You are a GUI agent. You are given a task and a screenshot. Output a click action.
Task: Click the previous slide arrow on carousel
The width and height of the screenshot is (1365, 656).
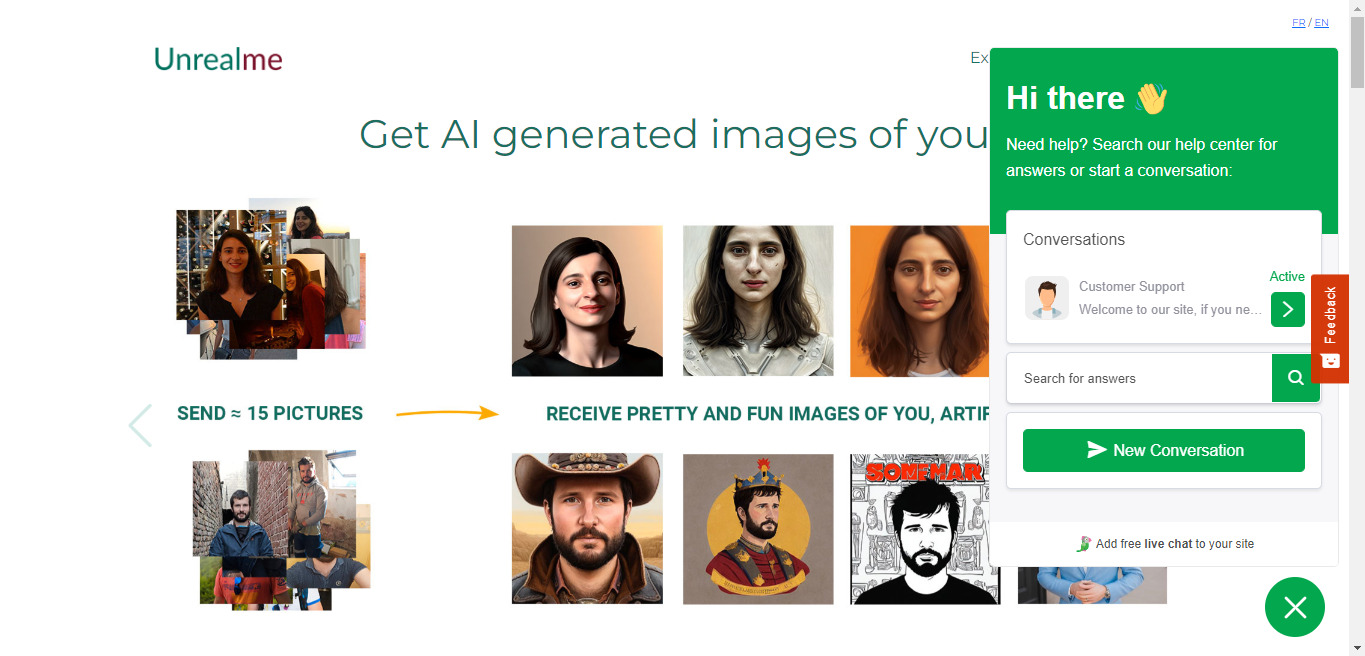[x=141, y=426]
